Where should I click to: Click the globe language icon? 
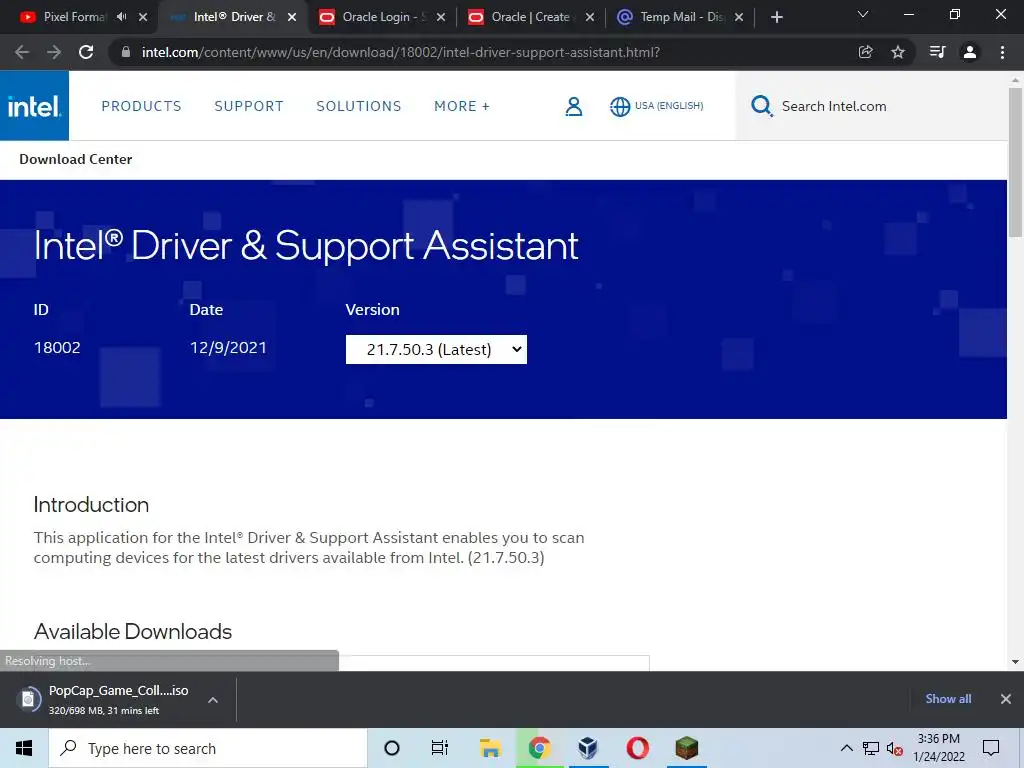[x=620, y=106]
